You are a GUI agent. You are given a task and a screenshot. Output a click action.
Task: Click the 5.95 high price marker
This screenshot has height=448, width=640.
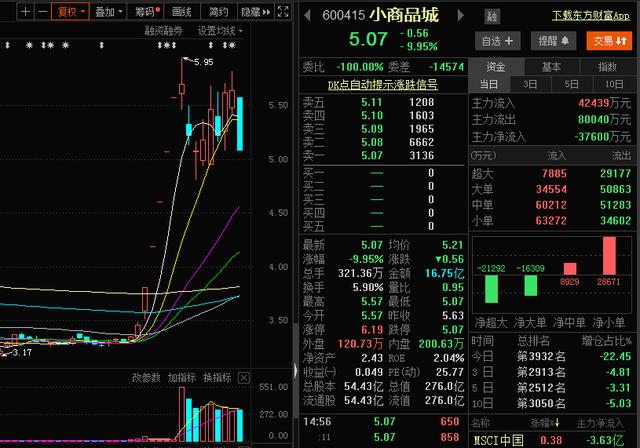[x=203, y=62]
